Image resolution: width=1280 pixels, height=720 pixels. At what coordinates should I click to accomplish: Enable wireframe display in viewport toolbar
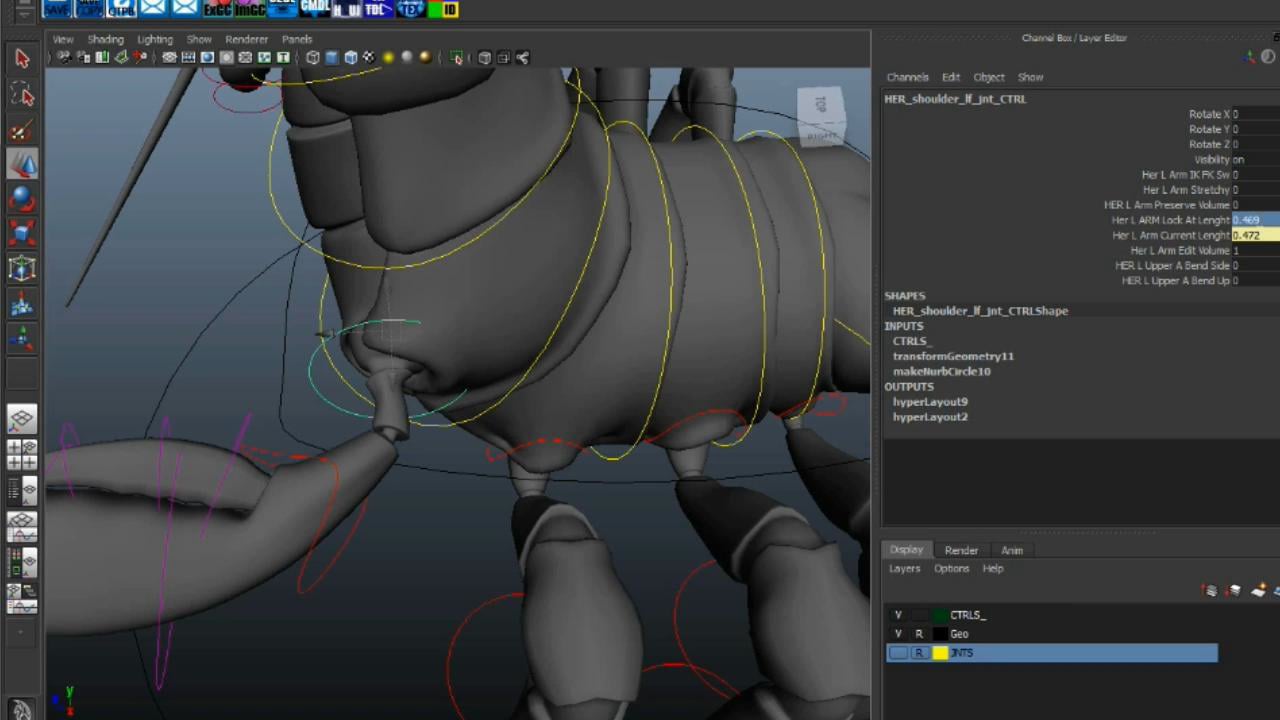[x=313, y=58]
